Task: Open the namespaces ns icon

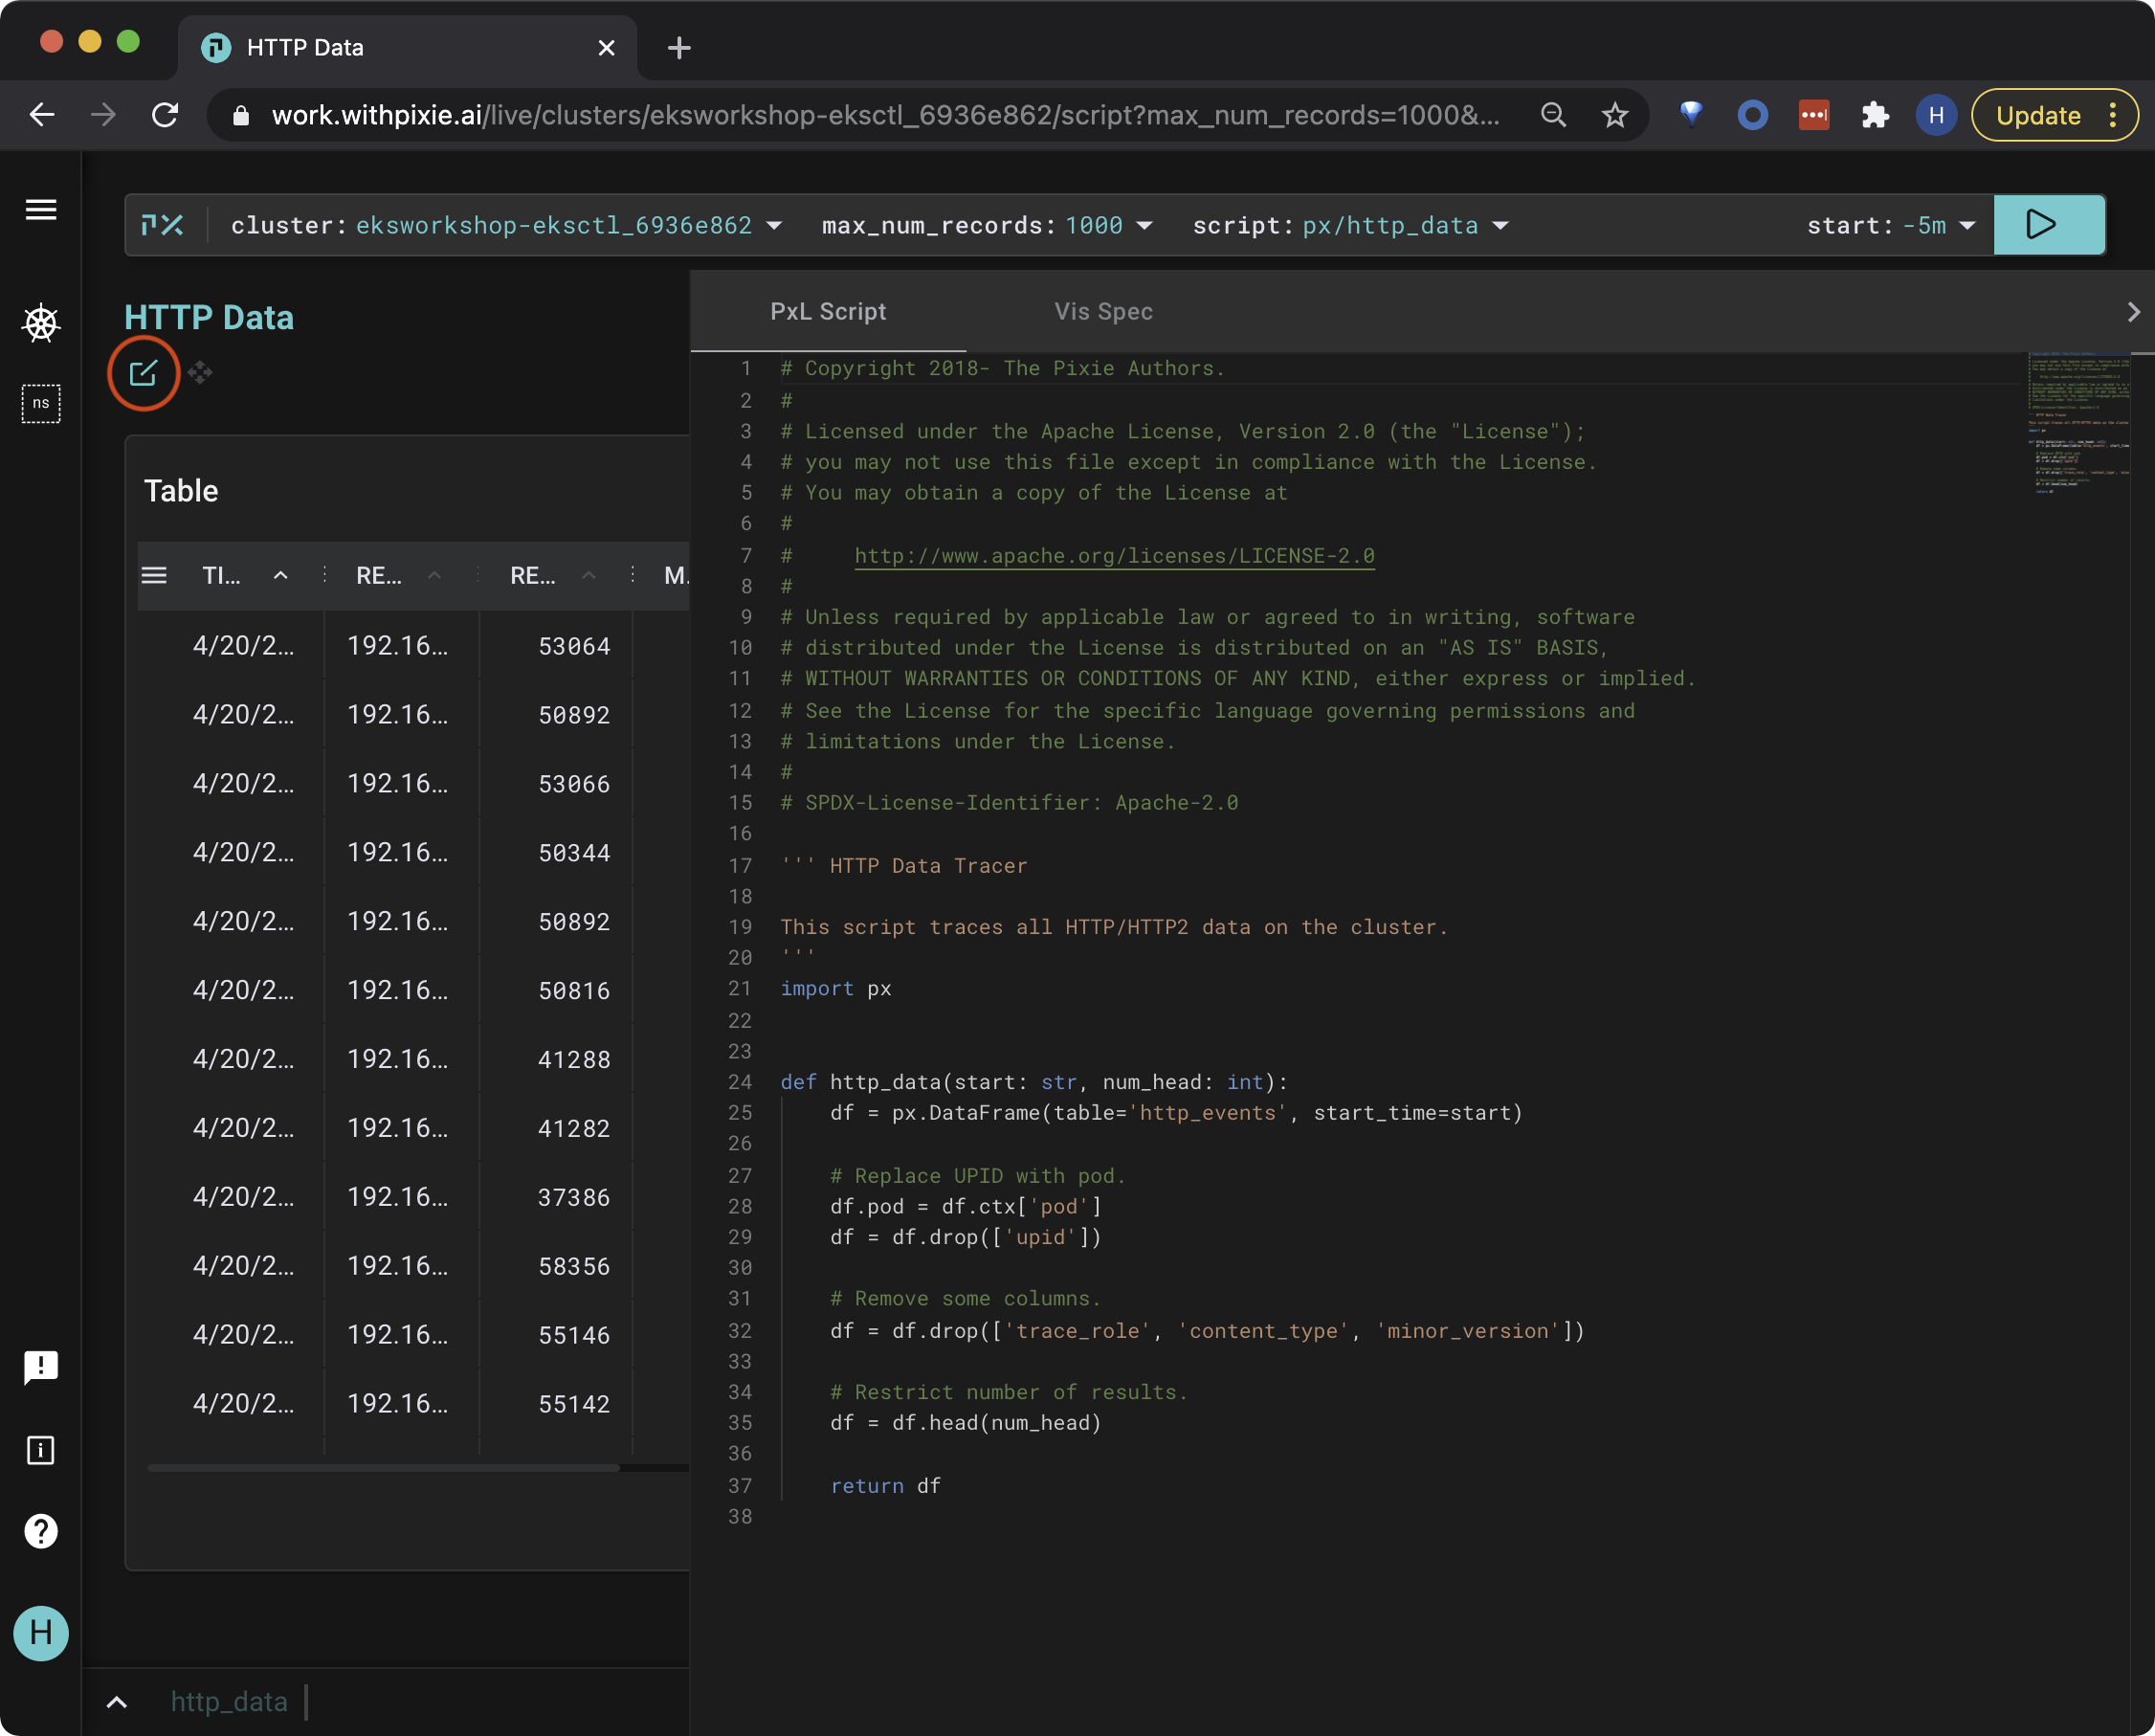Action: pos(41,403)
